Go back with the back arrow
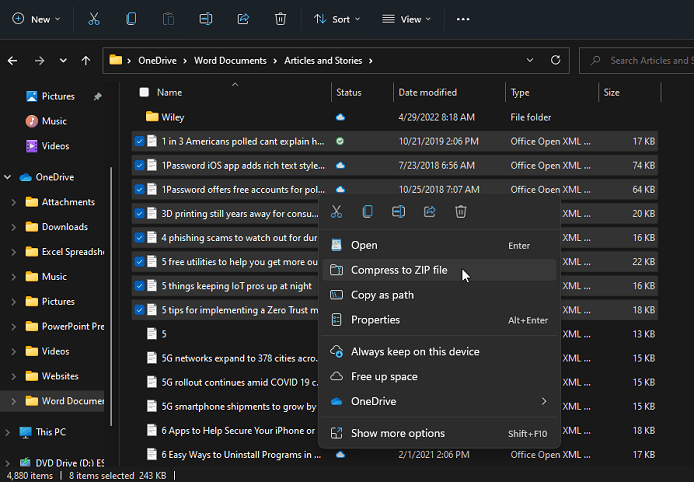694x482 pixels. 12,61
